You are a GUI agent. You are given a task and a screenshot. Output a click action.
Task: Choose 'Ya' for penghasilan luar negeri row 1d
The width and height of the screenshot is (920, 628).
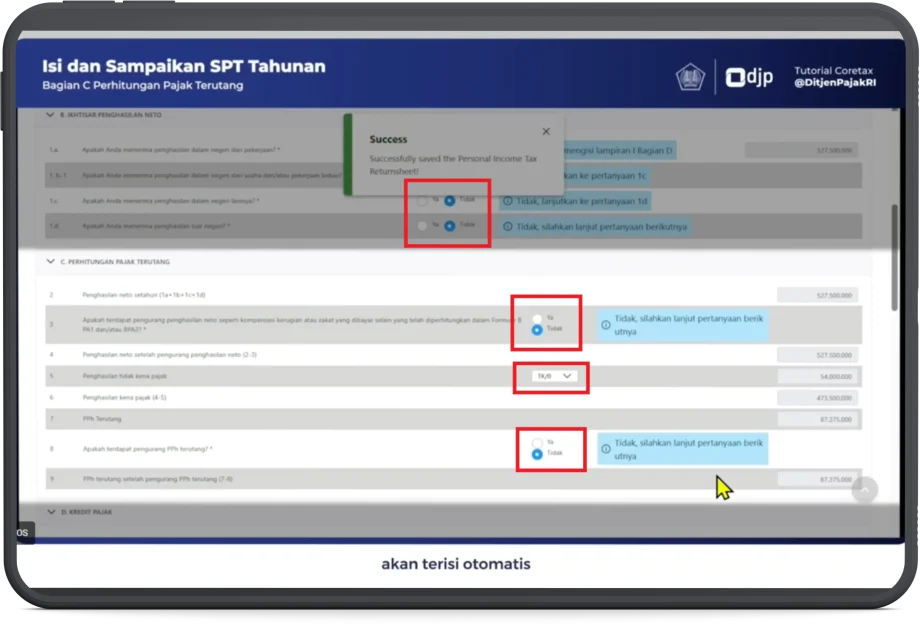pos(423,226)
